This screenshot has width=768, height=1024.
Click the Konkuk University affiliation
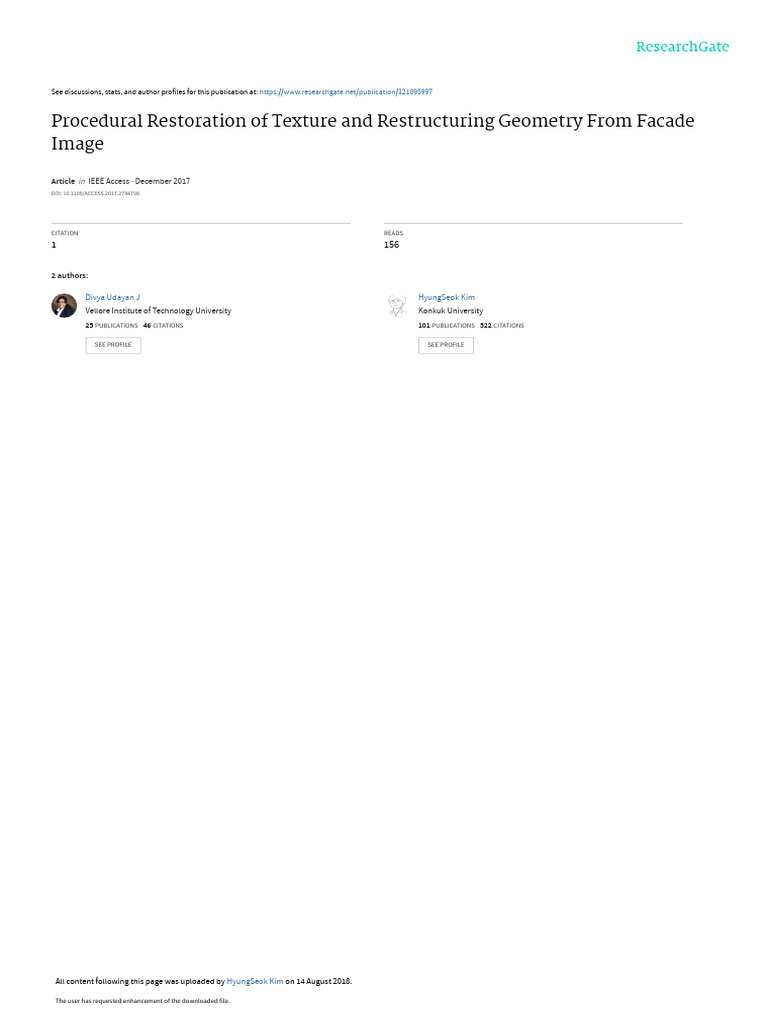tap(451, 311)
